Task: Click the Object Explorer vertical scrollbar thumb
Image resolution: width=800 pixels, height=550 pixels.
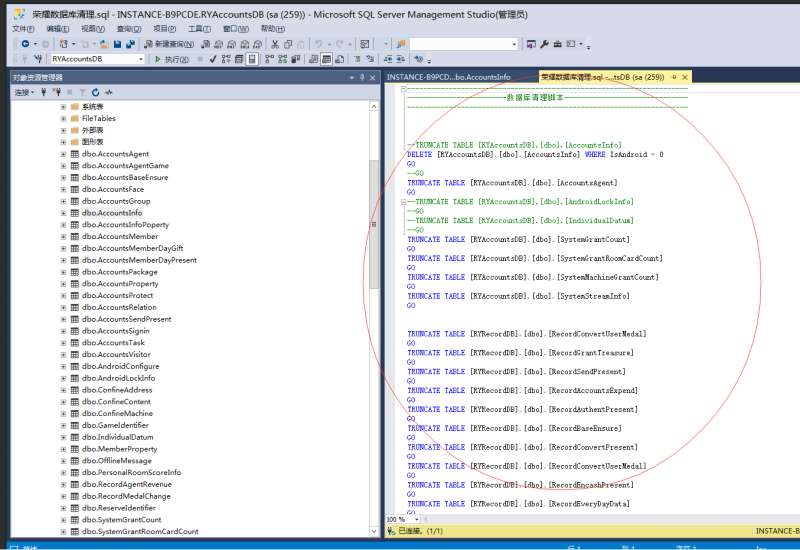Action: [x=374, y=224]
